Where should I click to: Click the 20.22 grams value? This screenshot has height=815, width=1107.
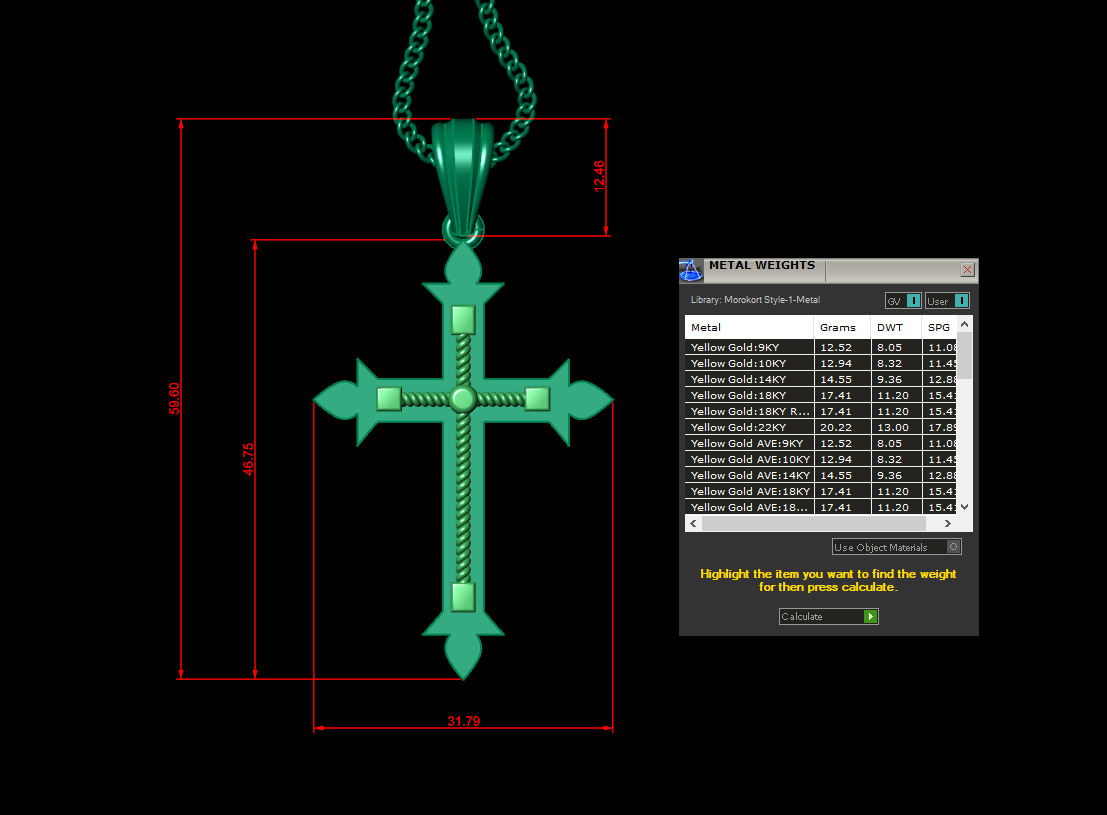point(836,427)
